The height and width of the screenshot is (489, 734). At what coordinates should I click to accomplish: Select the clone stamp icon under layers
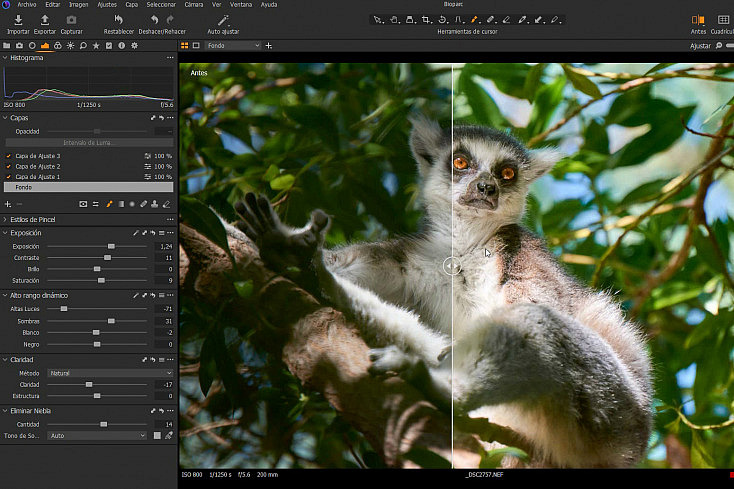154,204
